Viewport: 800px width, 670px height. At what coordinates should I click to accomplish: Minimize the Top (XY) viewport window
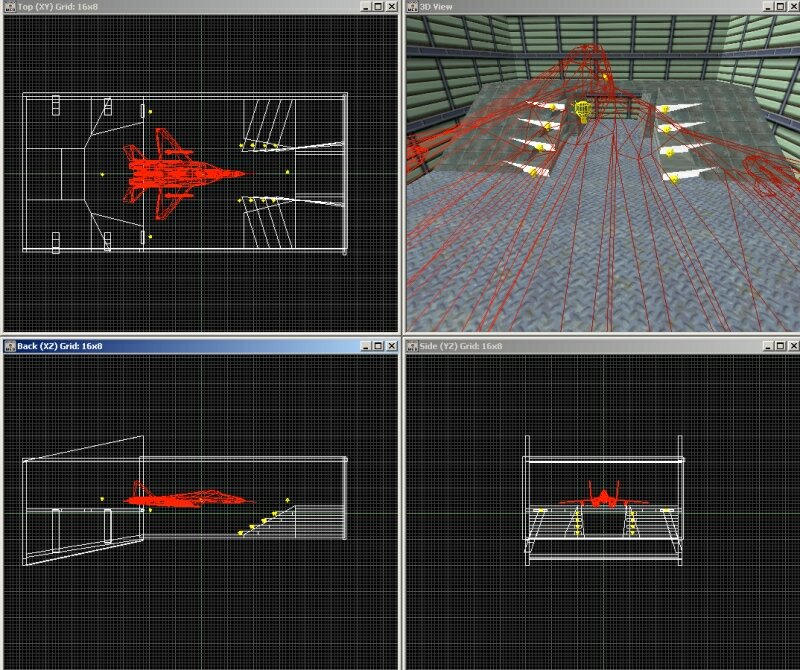[x=362, y=7]
